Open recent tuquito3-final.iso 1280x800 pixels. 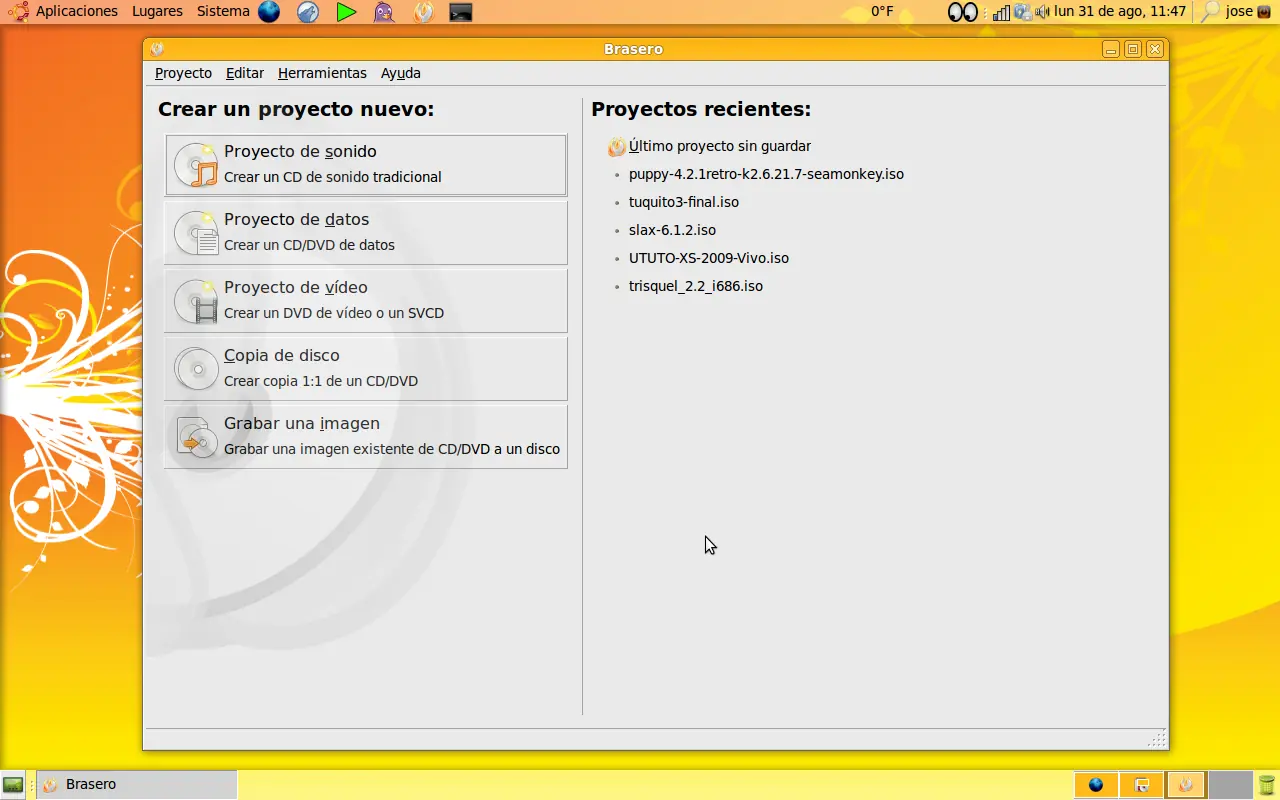(x=684, y=202)
